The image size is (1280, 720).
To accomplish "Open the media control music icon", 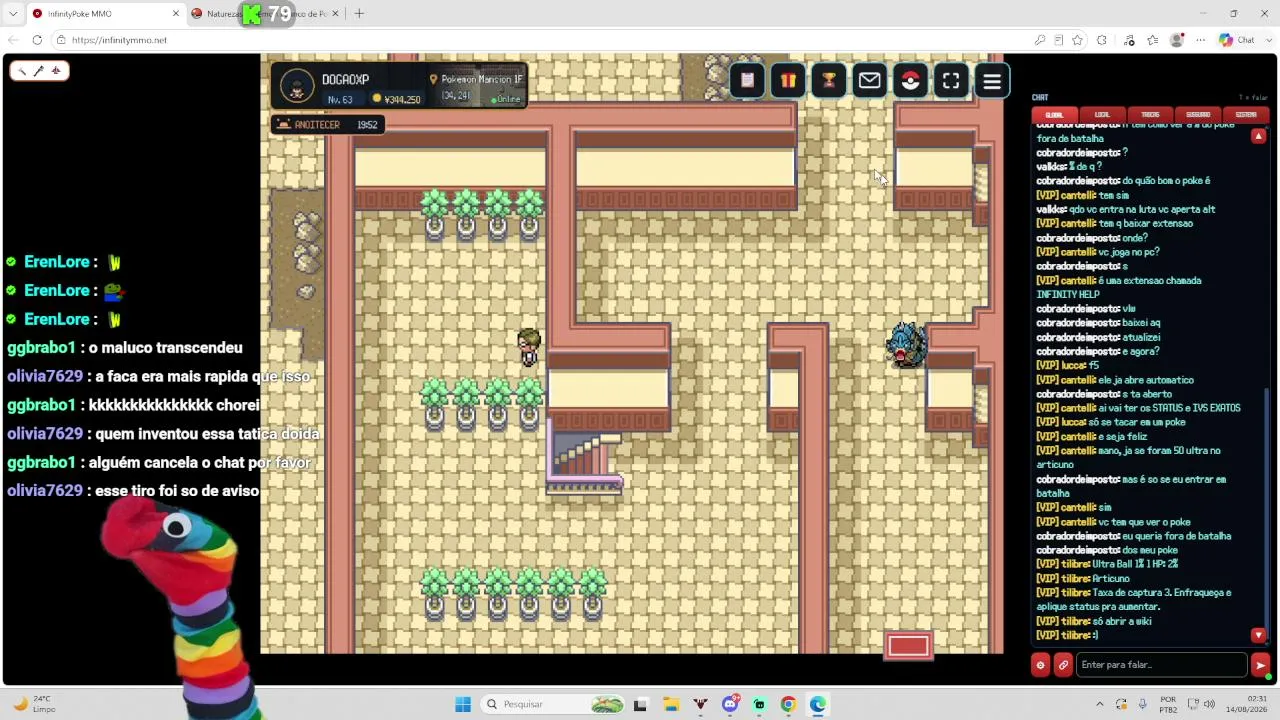I will click(1129, 40).
